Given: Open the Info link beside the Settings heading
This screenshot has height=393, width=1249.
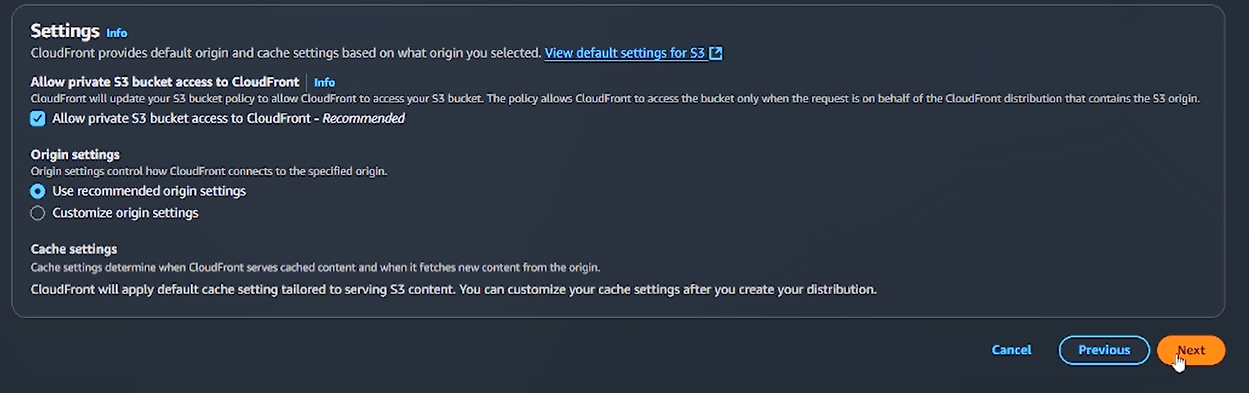Looking at the screenshot, I should click(117, 33).
